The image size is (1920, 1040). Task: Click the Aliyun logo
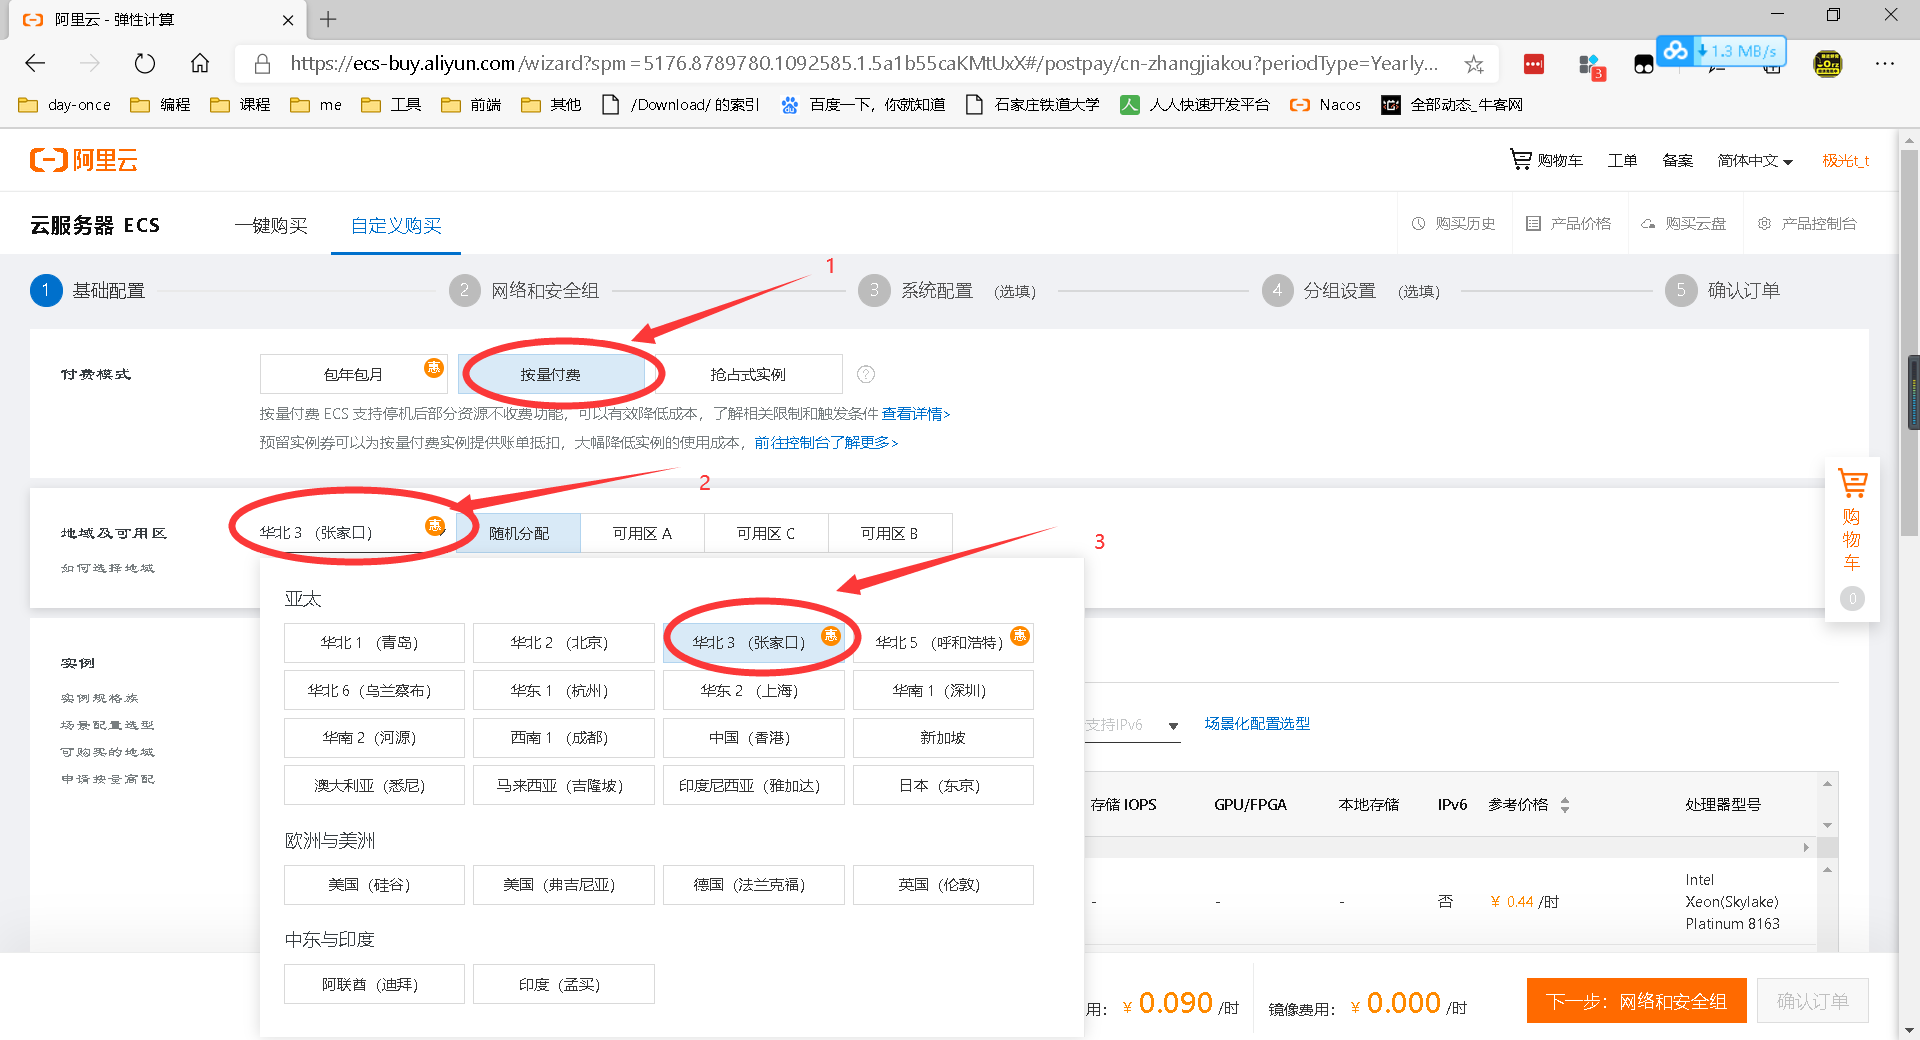[x=84, y=160]
